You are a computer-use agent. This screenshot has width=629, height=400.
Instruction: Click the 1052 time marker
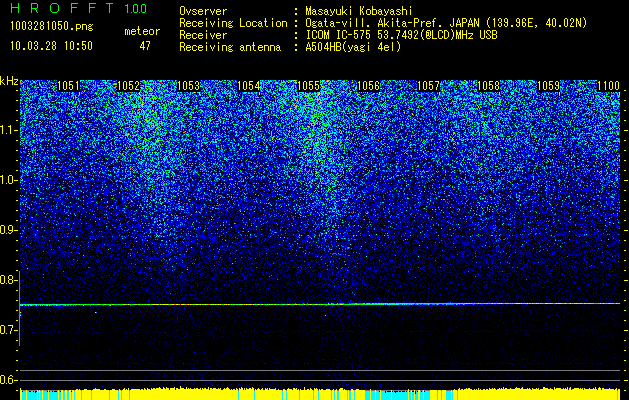pyautogui.click(x=128, y=86)
